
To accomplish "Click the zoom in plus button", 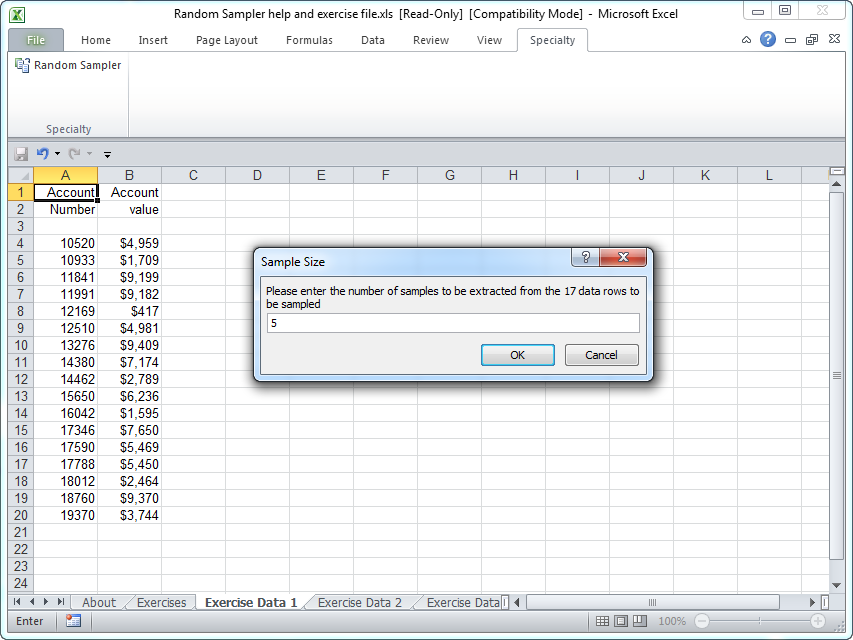I will click(818, 621).
